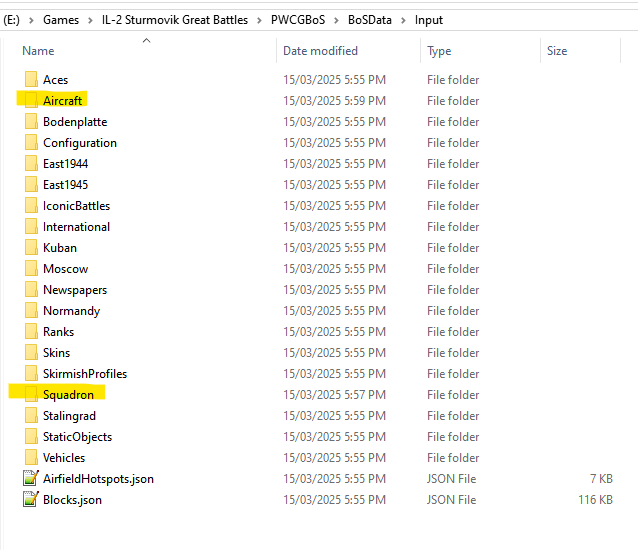The height and width of the screenshot is (550, 638).
Task: Navigate to Games in address bar
Action: pos(61,20)
